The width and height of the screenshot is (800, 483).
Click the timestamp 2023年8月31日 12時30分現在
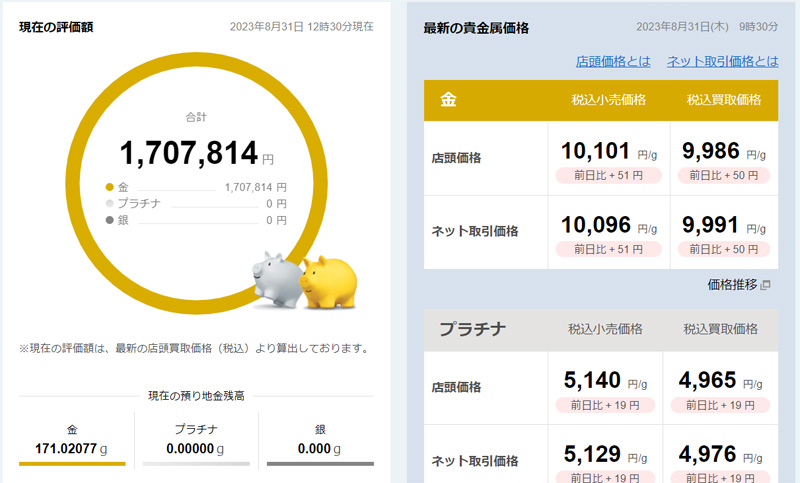coord(302,27)
